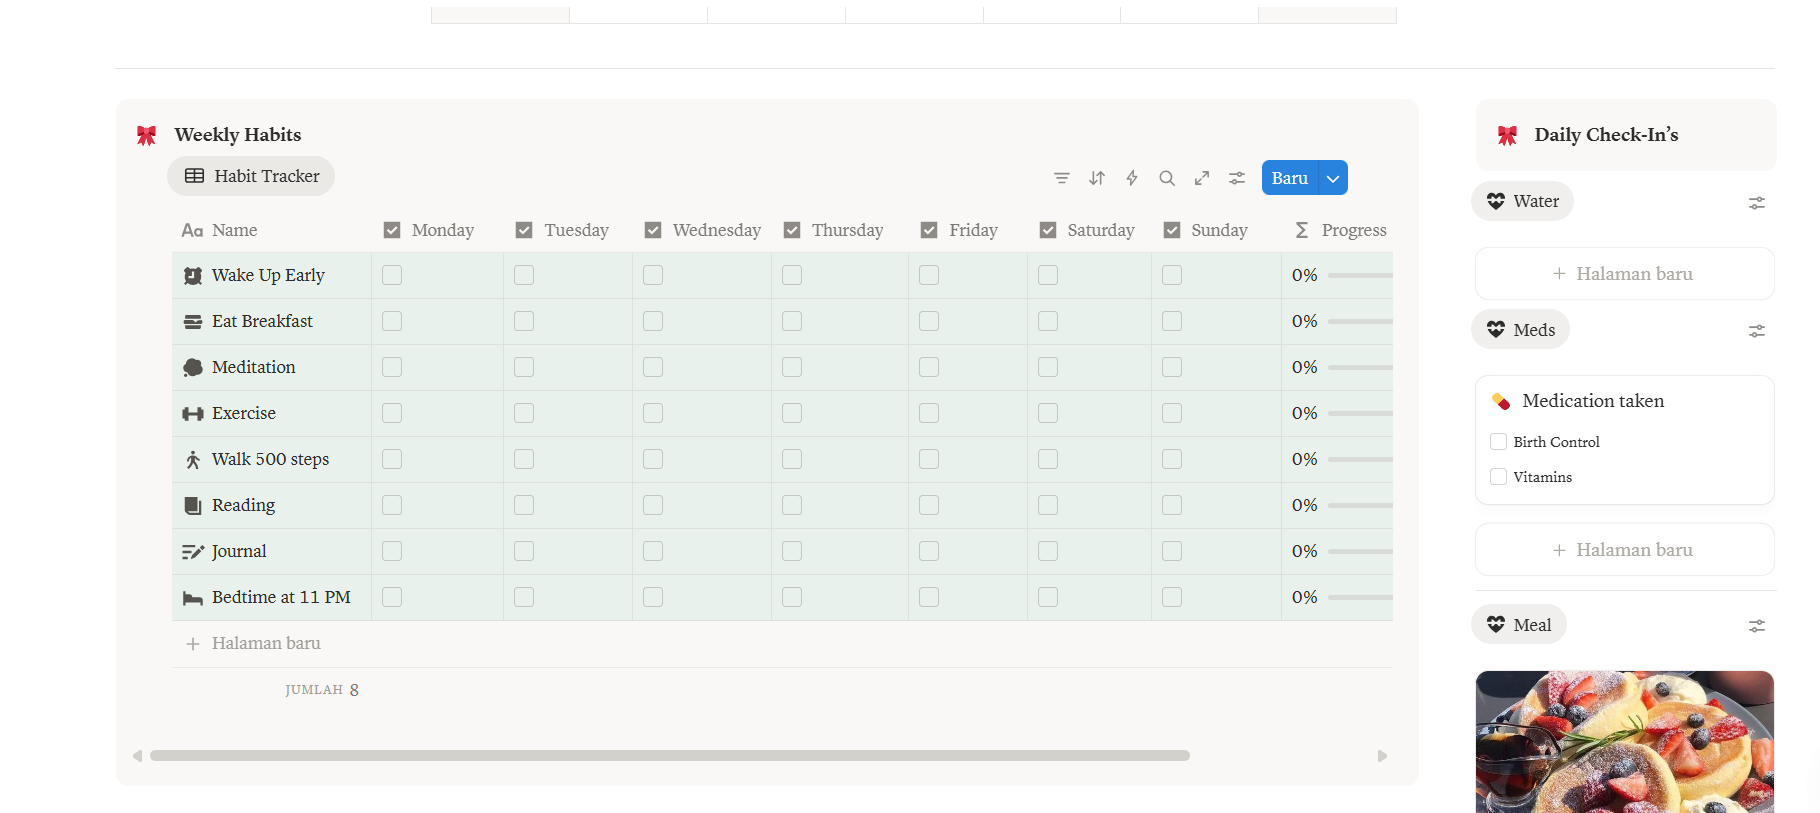Image resolution: width=1820 pixels, height=813 pixels.
Task: Check Friday box for Exercise
Action: [x=929, y=413]
